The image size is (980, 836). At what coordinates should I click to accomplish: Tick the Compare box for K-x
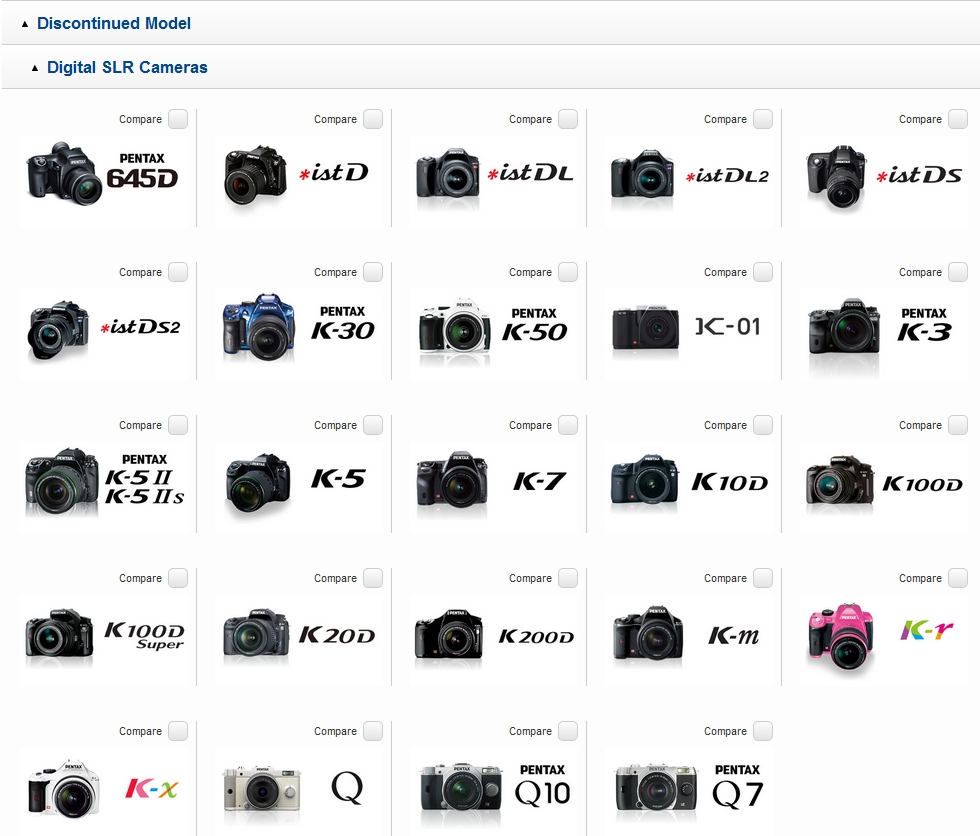[x=178, y=731]
